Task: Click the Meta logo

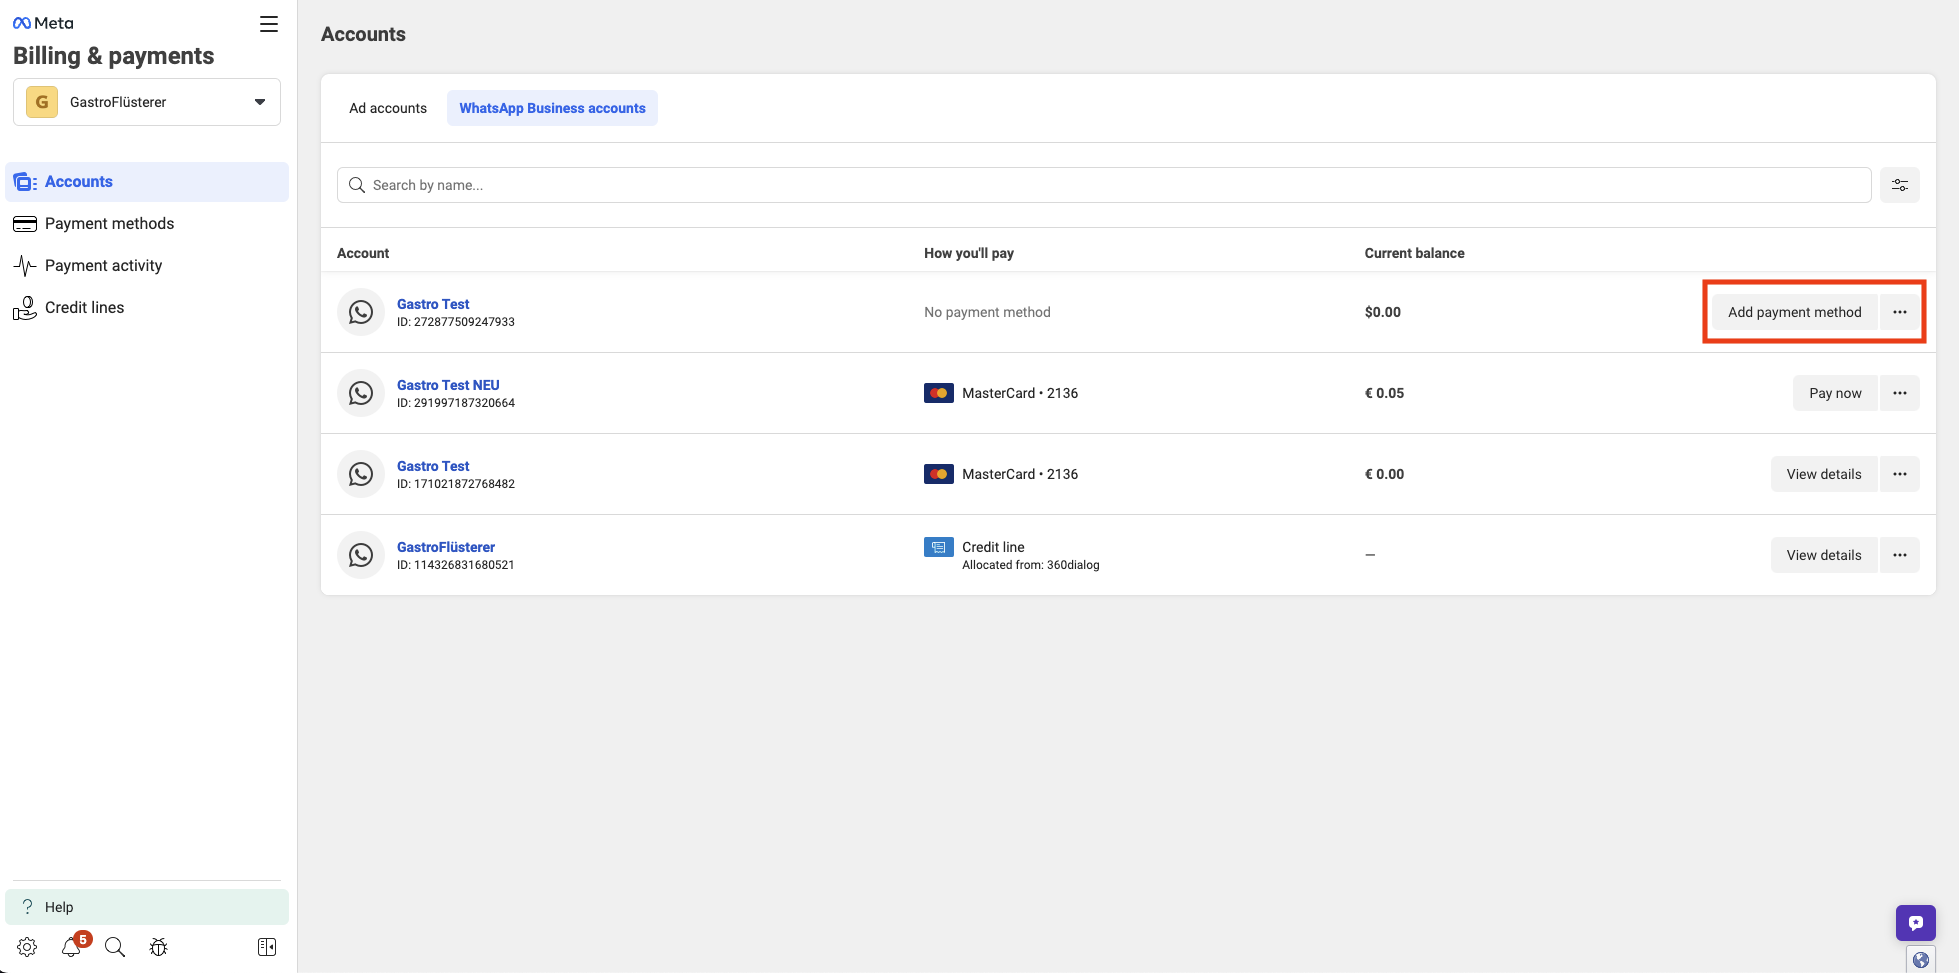Action: [x=43, y=23]
